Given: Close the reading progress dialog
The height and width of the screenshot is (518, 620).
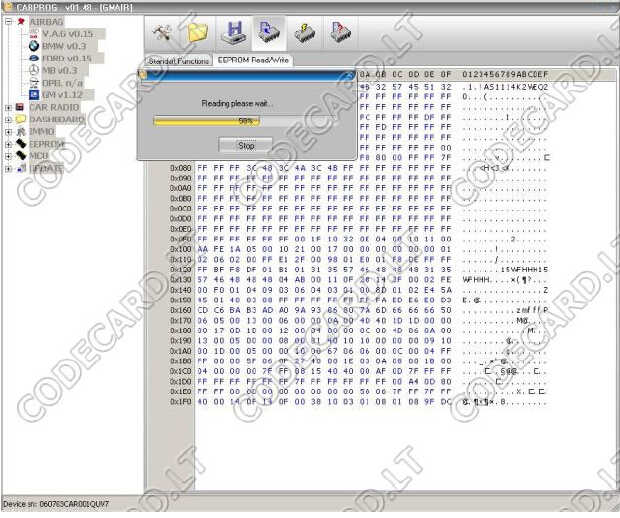Looking at the screenshot, I should point(348,76).
